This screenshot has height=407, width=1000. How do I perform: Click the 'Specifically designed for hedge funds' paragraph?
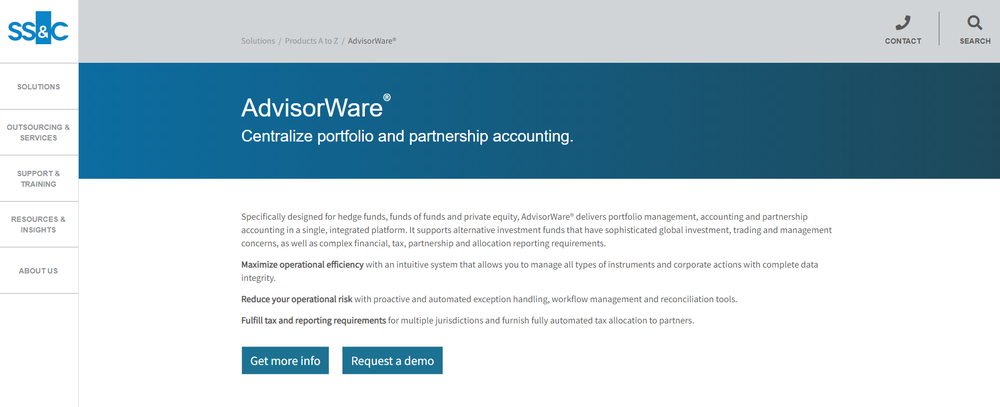pos(536,230)
